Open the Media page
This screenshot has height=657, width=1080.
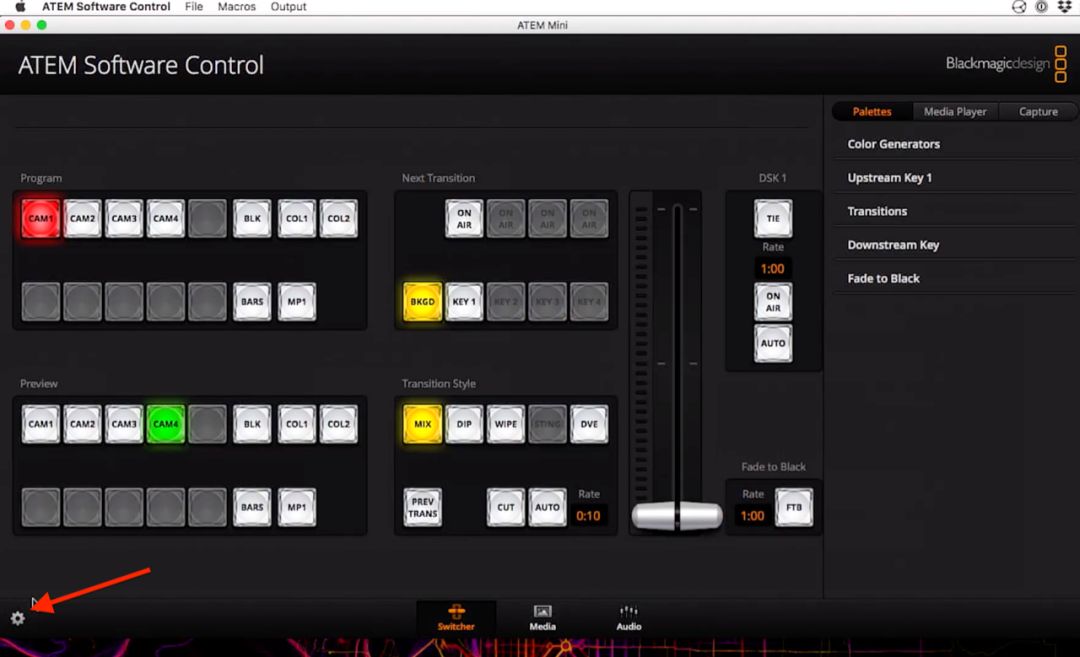tap(542, 618)
